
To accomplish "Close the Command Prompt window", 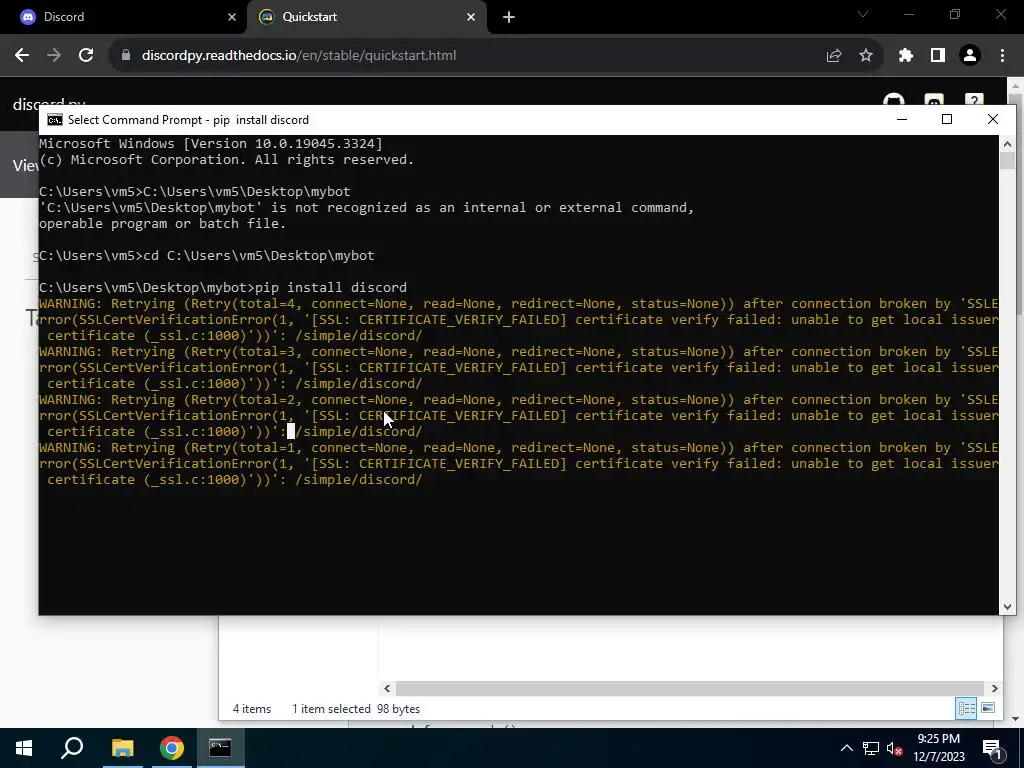I will [x=993, y=119].
